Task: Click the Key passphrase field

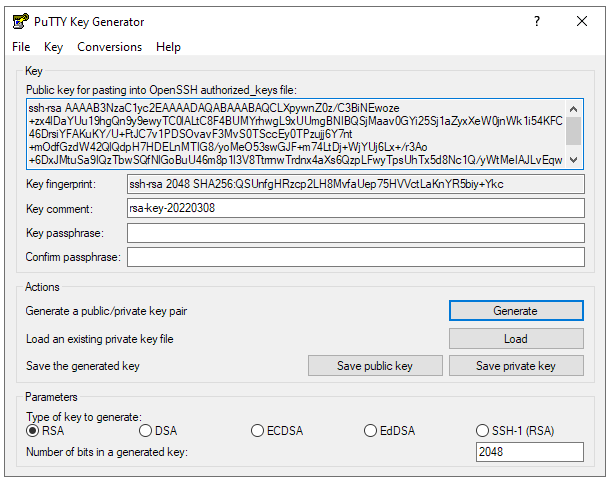Action: (356, 233)
